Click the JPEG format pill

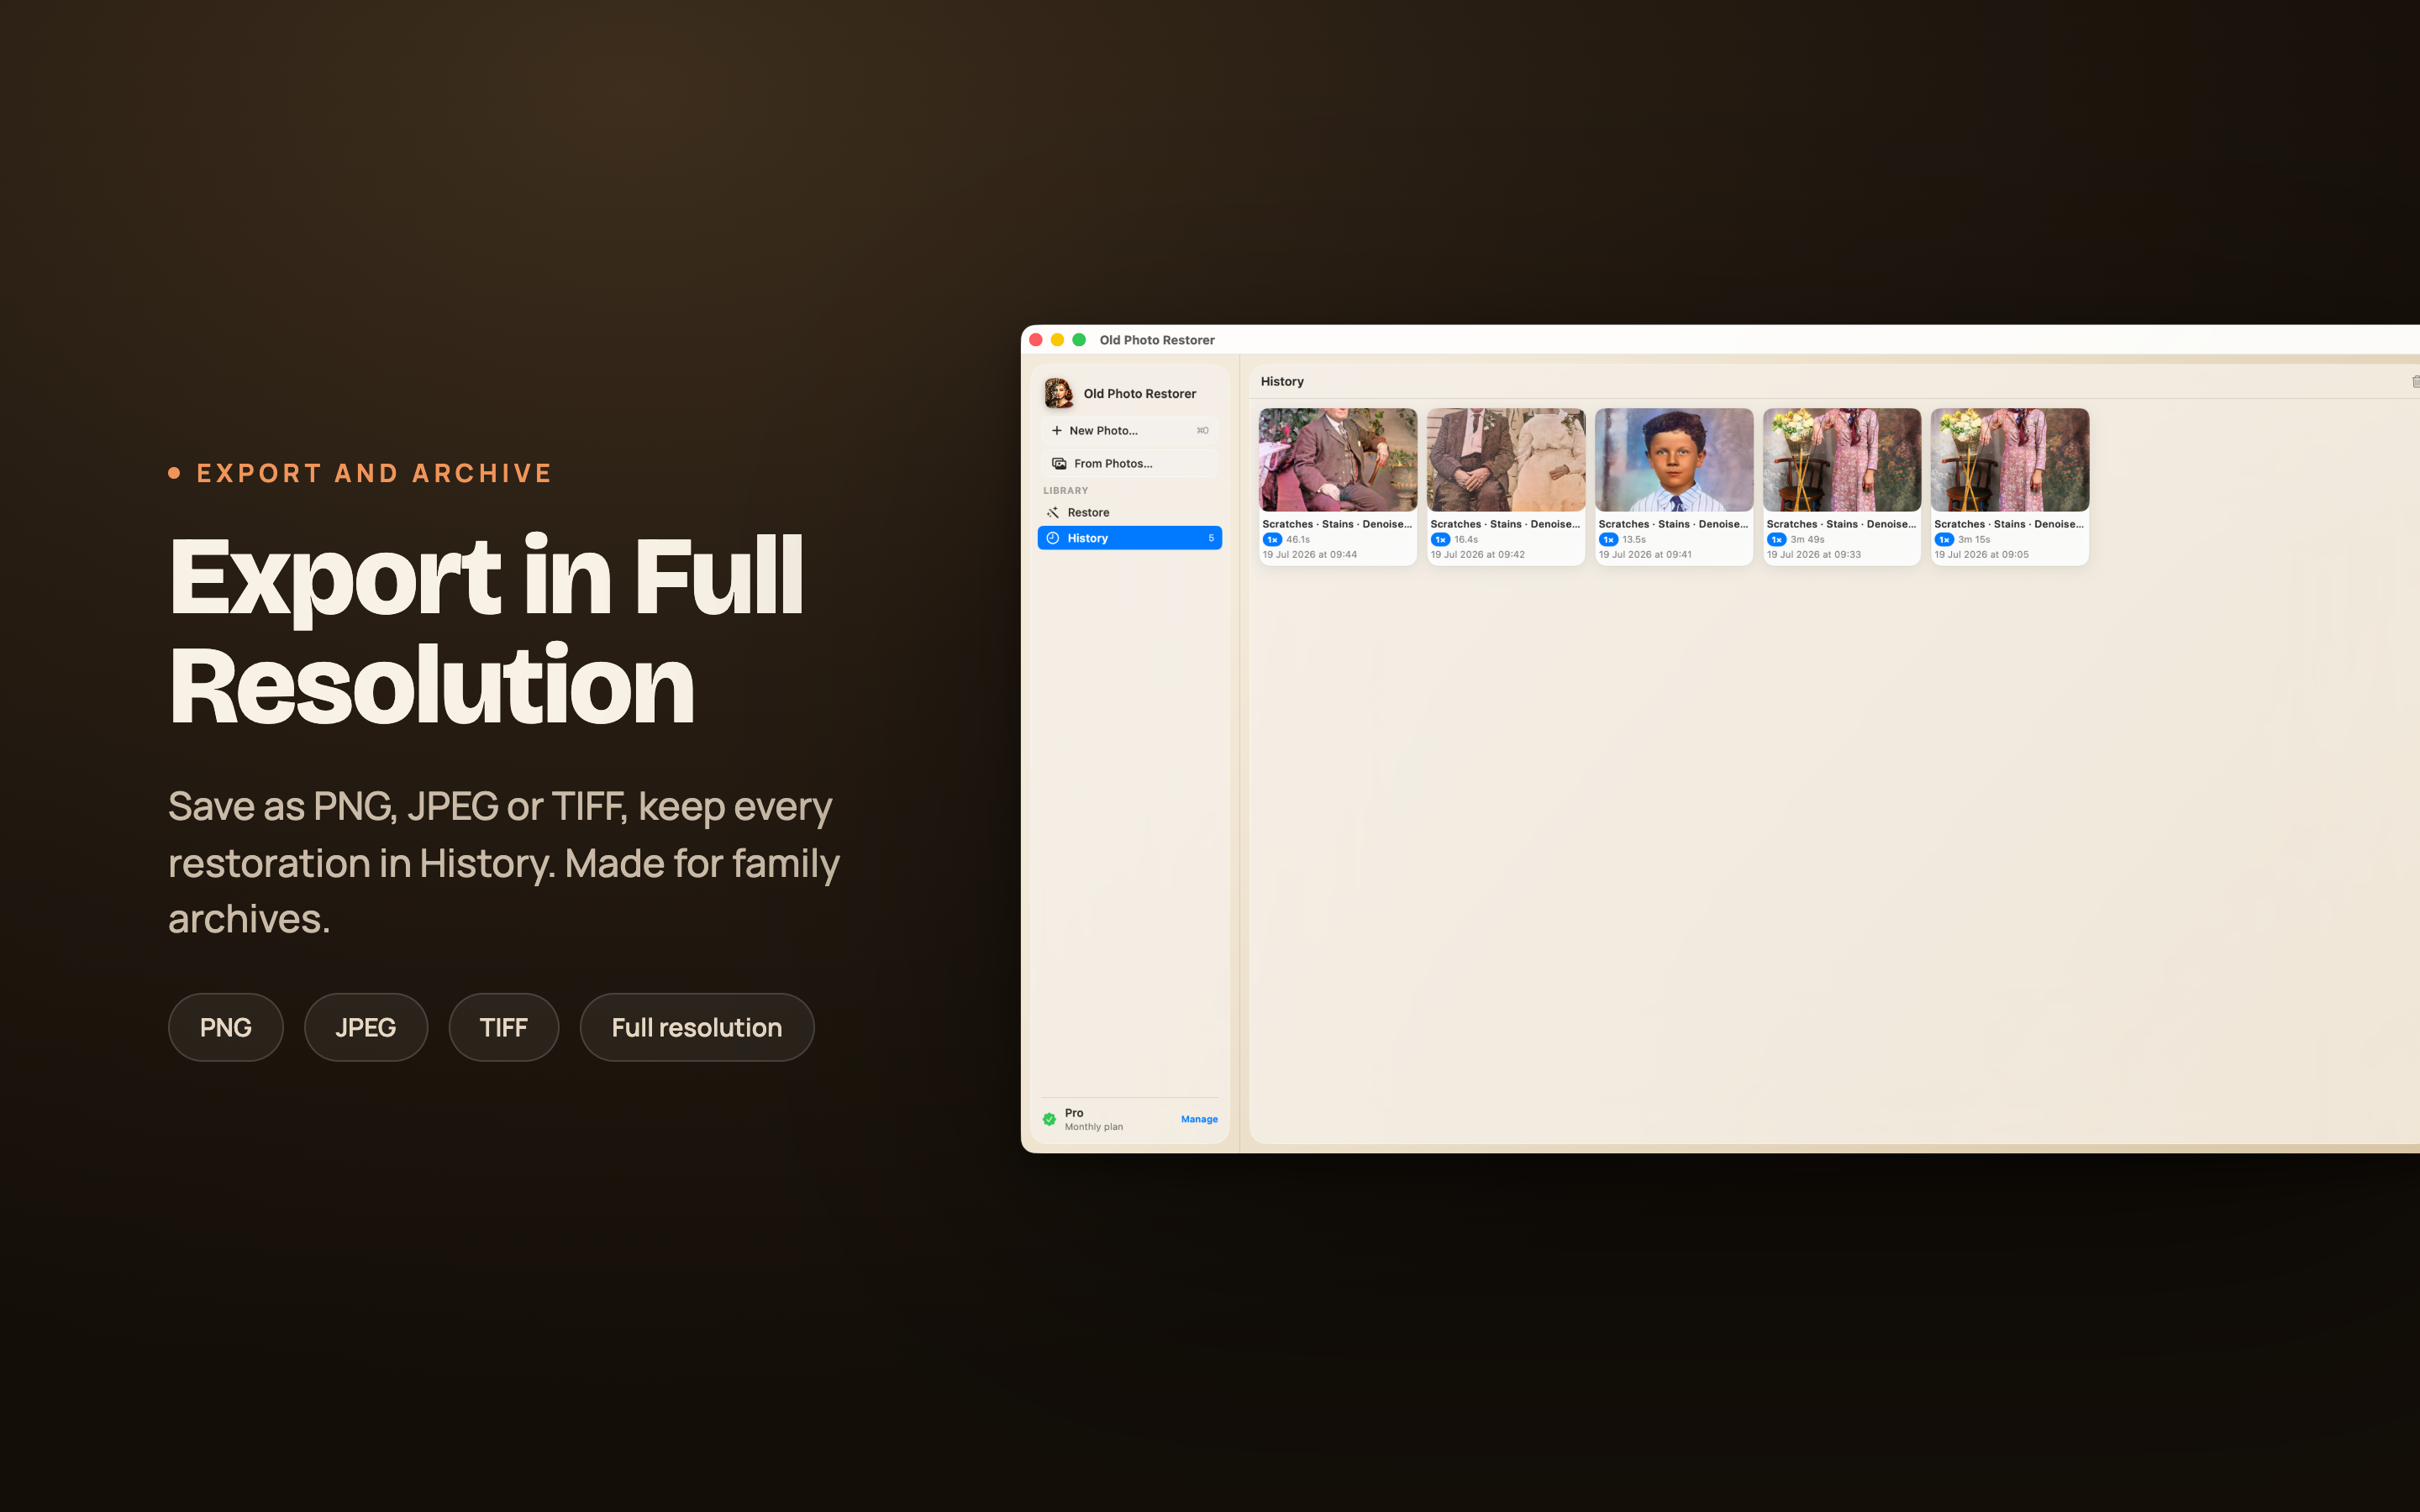[366, 1027]
